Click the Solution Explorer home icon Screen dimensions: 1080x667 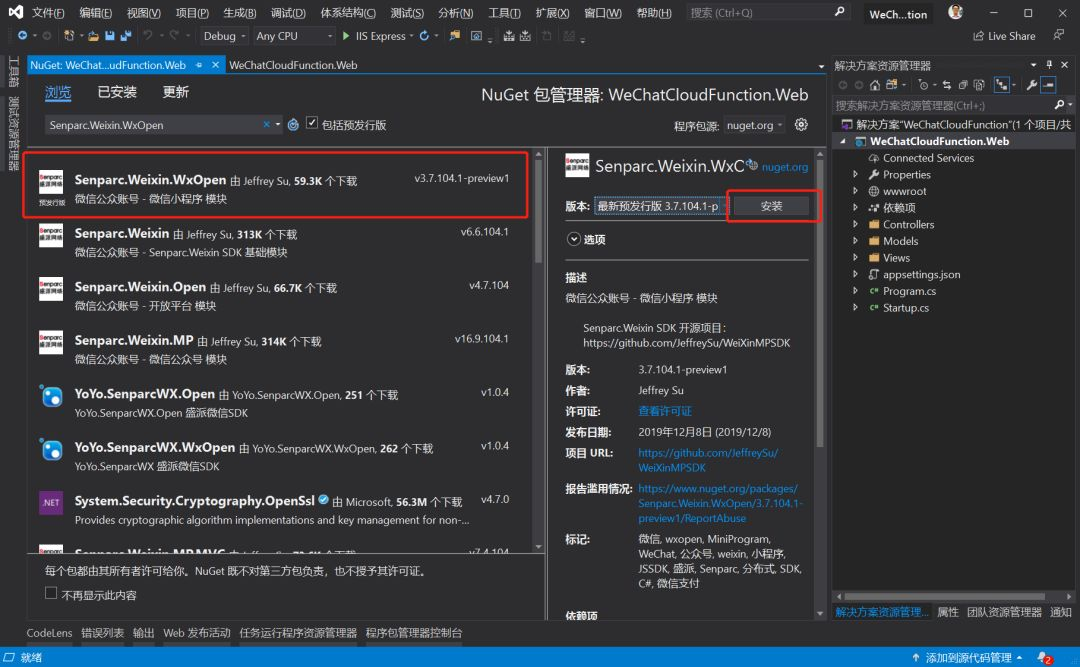click(x=875, y=85)
